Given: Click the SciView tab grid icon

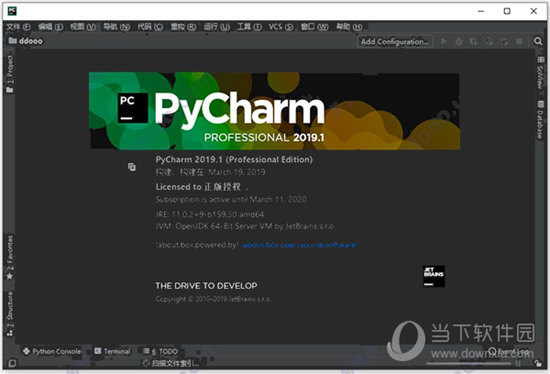Looking at the screenshot, I should 541,60.
